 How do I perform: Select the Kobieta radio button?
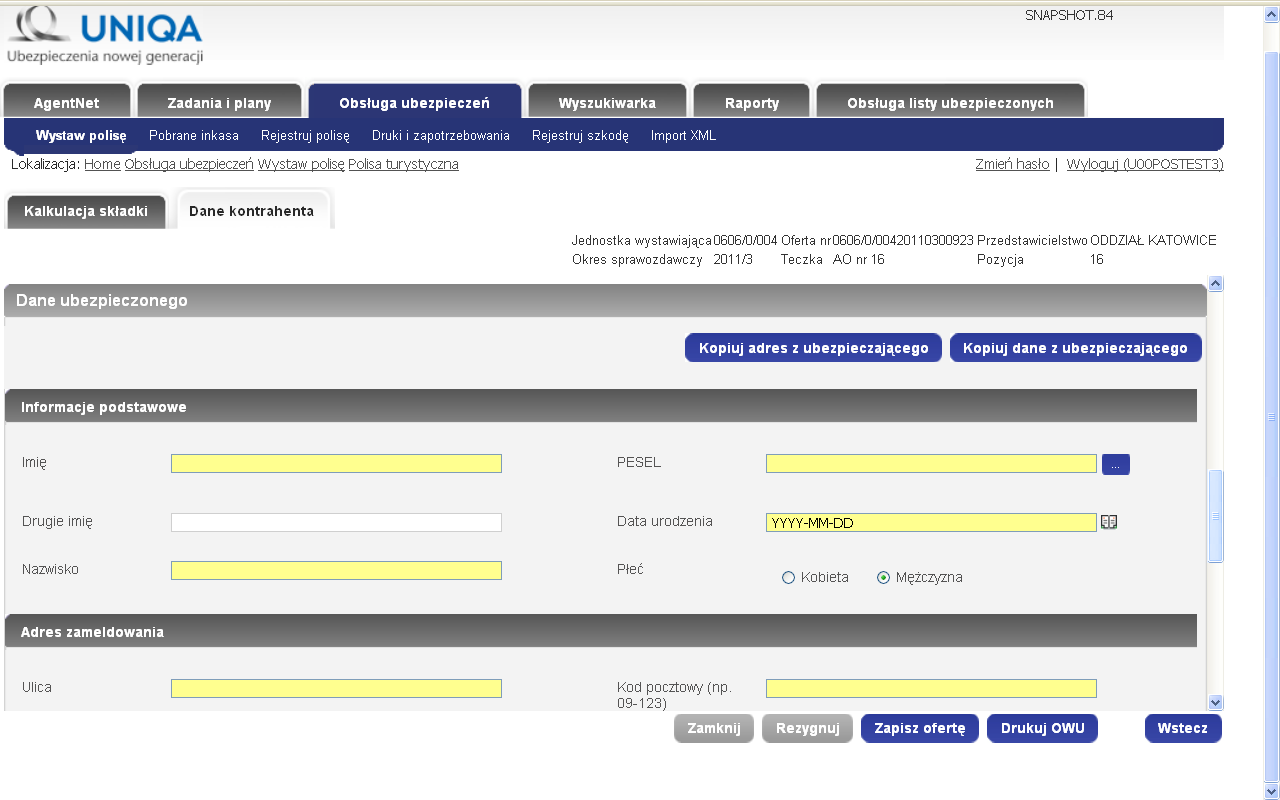pyautogui.click(x=788, y=577)
